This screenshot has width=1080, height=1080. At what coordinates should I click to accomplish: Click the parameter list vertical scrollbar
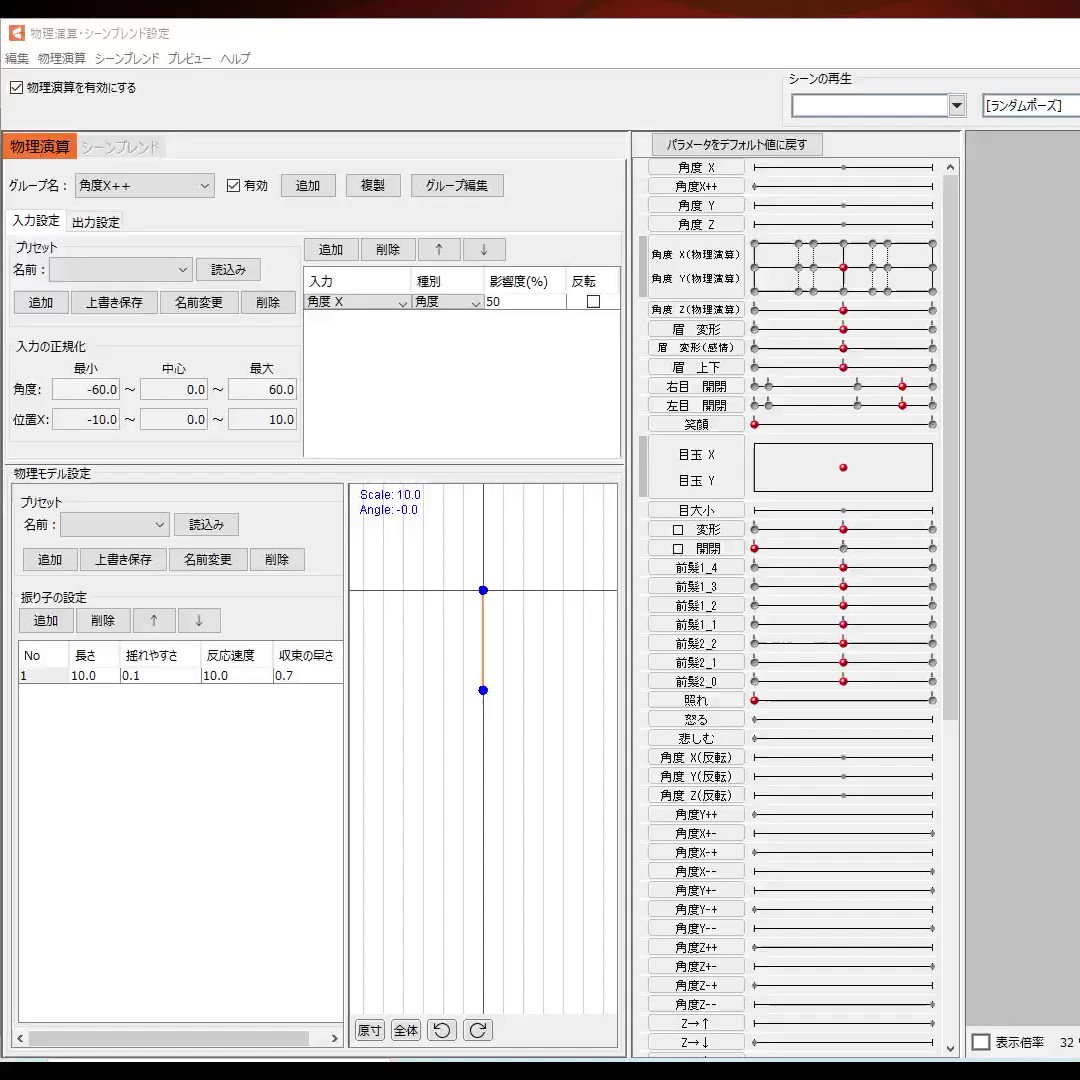point(950,448)
